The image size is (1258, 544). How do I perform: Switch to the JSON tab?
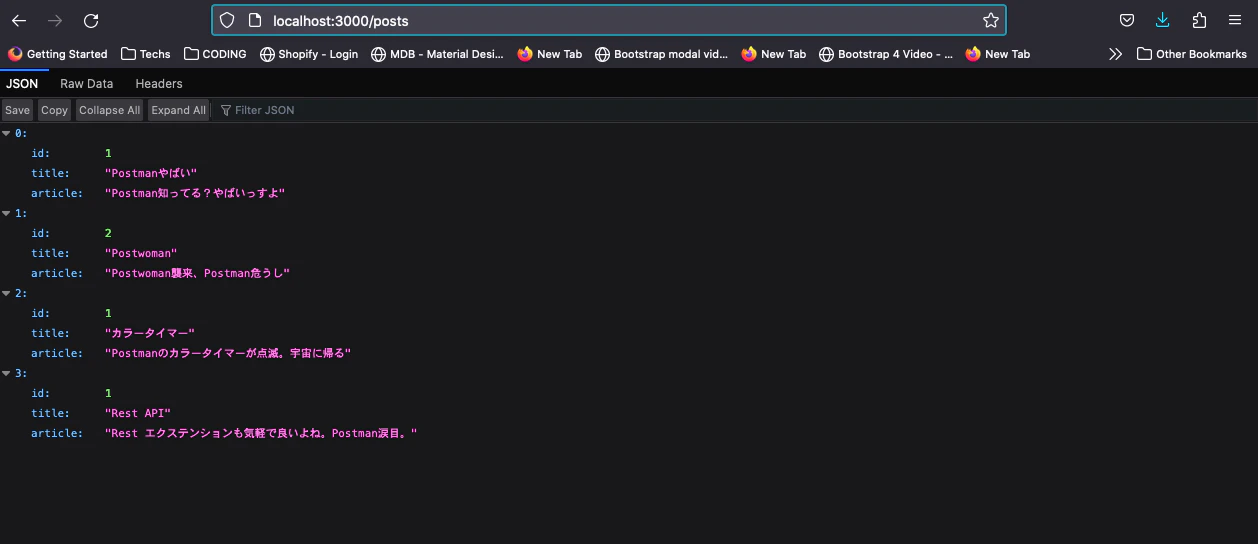22,84
